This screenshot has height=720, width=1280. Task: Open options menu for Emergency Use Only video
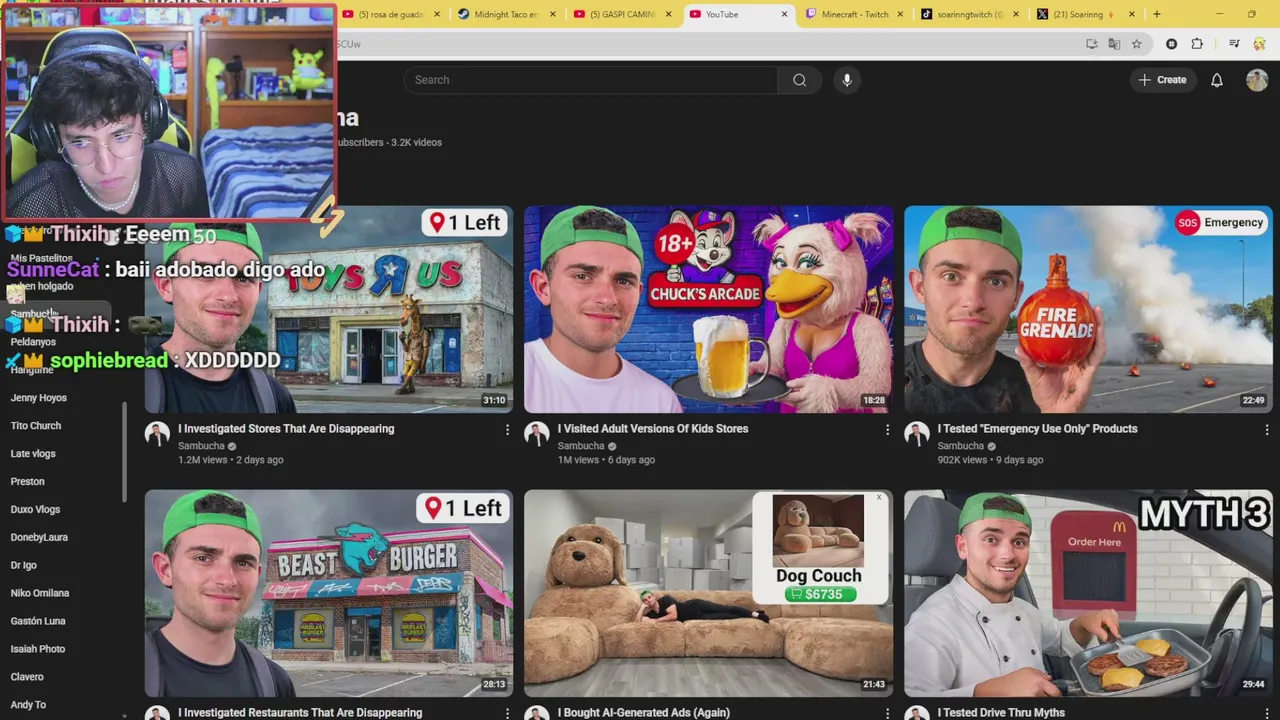pyautogui.click(x=1267, y=430)
